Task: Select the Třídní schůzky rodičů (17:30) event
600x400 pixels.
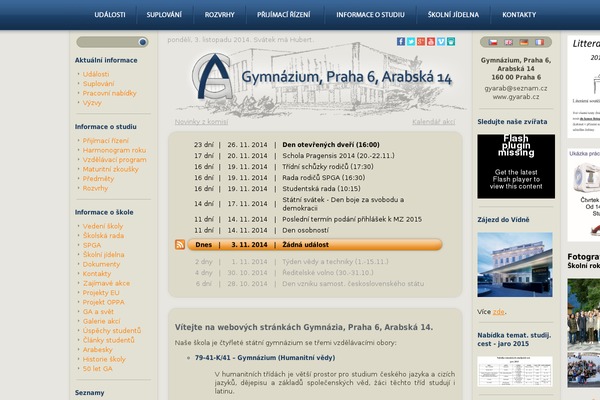Action: [x=328, y=167]
